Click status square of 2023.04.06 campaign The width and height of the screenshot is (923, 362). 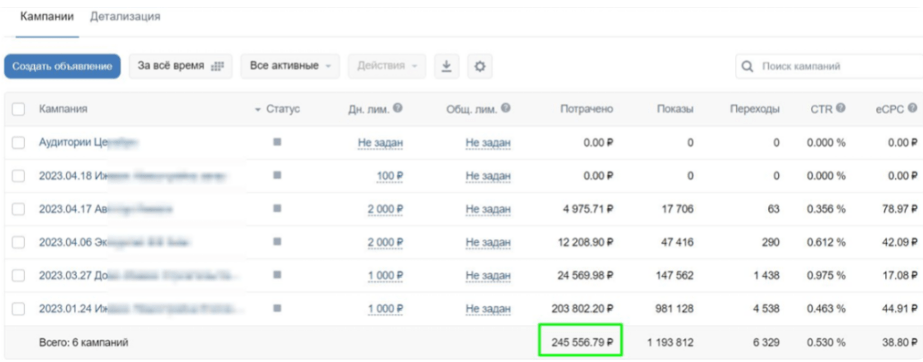277,241
